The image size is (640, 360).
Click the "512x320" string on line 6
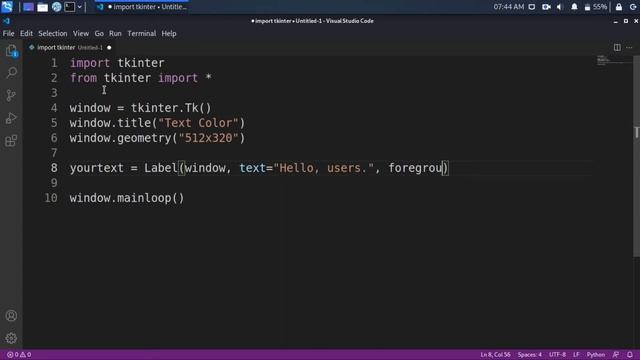click(x=208, y=138)
